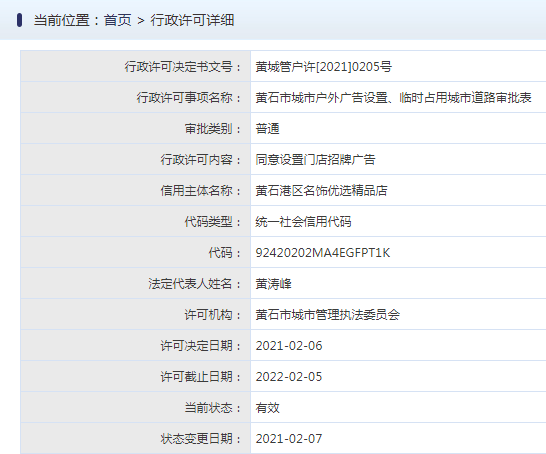546x454 pixels.
Task: Click the decision date 2021-02-06
Action: coord(289,346)
